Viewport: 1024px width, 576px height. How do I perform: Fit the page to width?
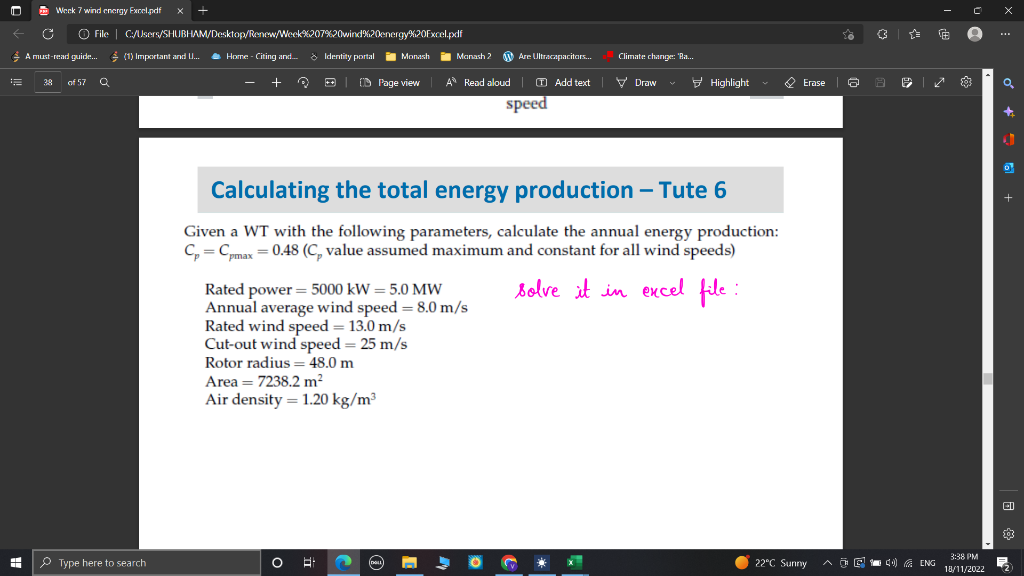(329, 82)
